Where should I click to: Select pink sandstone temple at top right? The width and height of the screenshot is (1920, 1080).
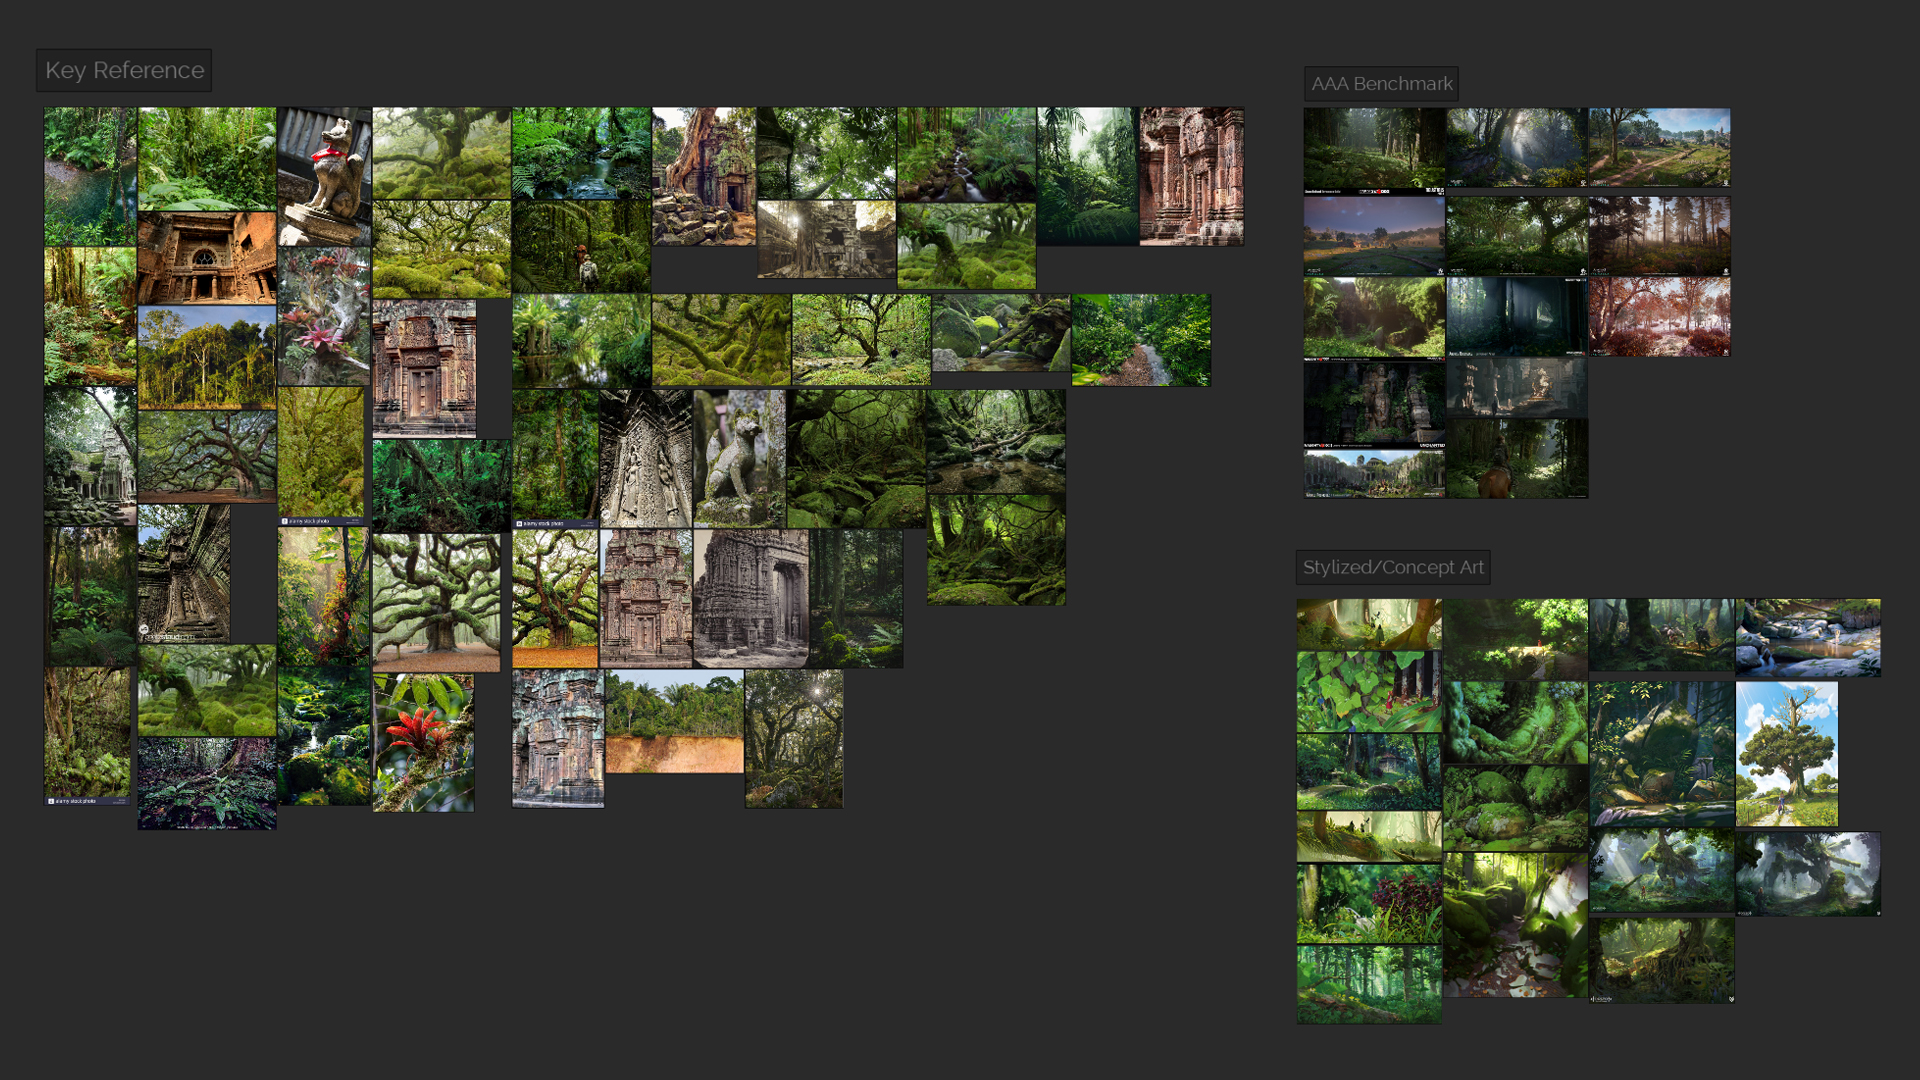tap(1191, 176)
